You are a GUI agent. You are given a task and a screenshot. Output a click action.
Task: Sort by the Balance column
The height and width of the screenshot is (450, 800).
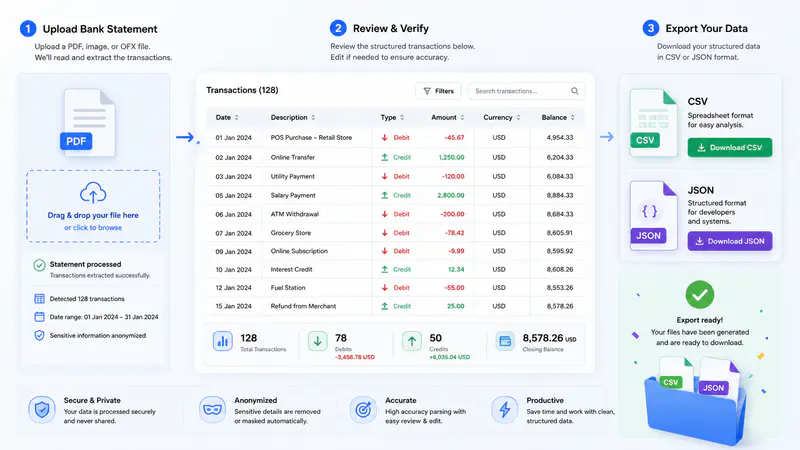(x=558, y=117)
